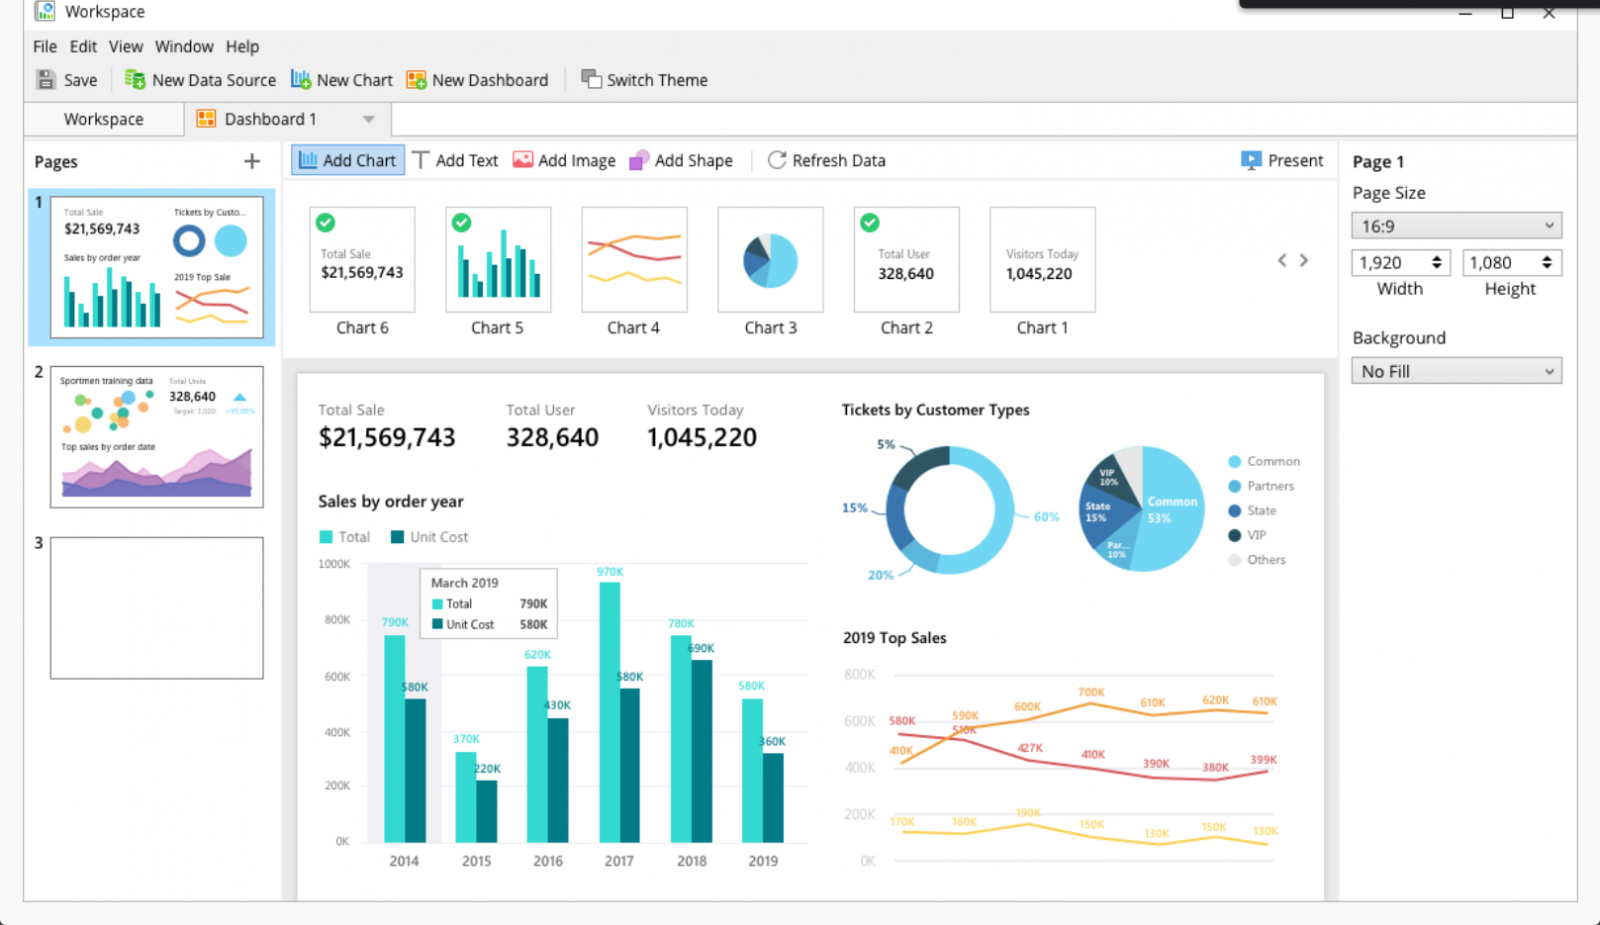Image resolution: width=1600 pixels, height=925 pixels.
Task: Open the 16:9 page size dropdown
Action: pos(1456,226)
